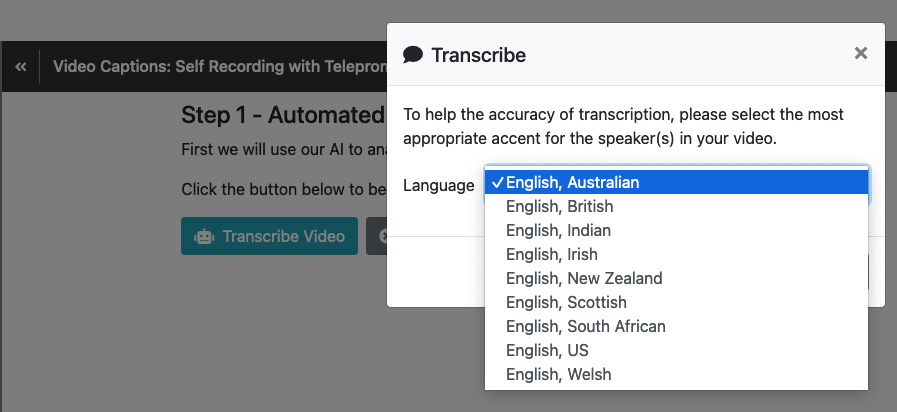Choose English, US as the language
This screenshot has width=897, height=412.
pyautogui.click(x=676, y=350)
